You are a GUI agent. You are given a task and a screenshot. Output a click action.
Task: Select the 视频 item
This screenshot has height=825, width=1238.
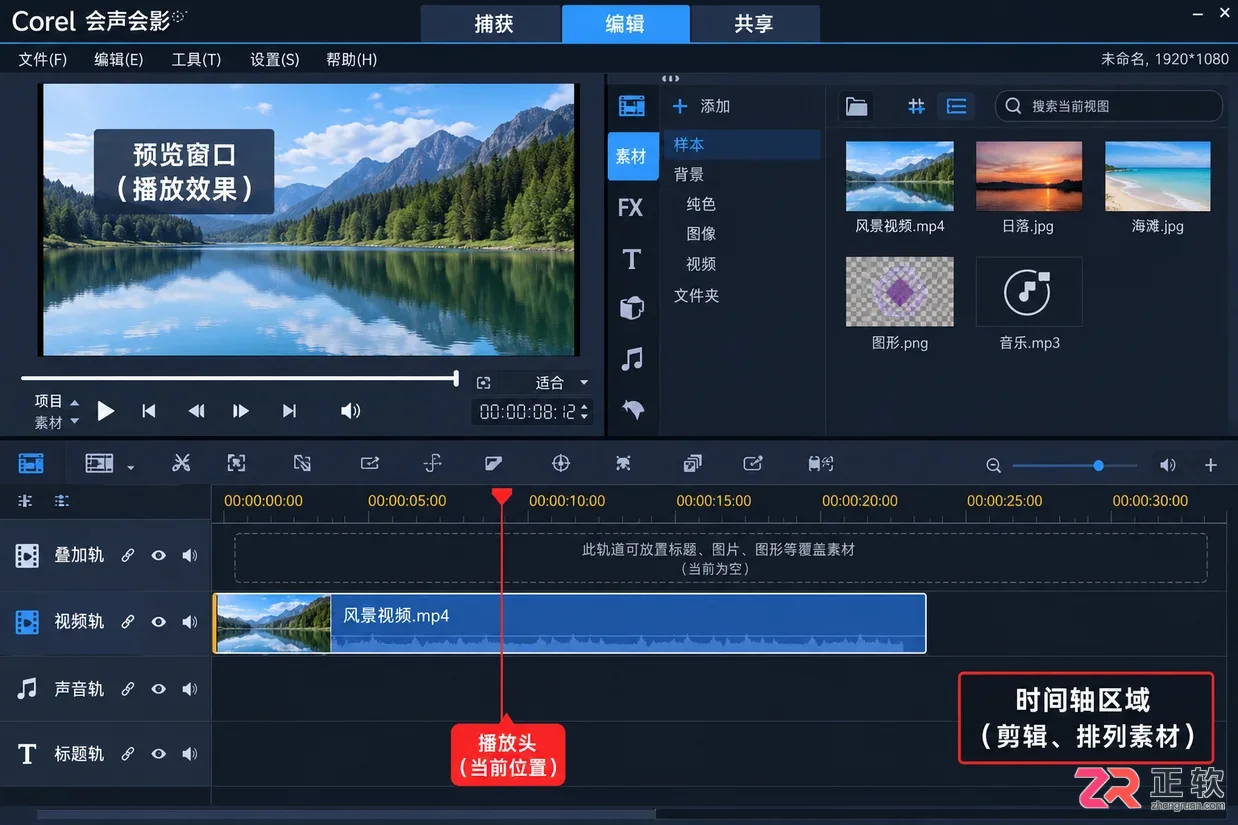point(701,264)
